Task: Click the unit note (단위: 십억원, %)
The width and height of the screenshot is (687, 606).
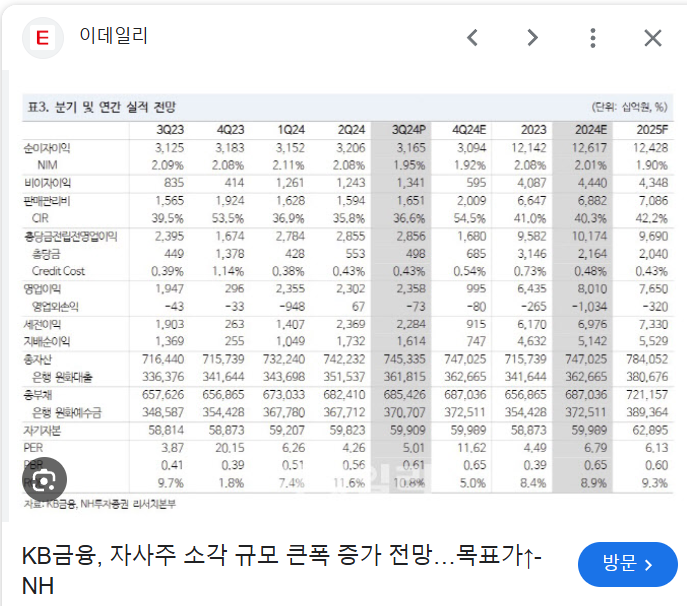Action: [630, 107]
